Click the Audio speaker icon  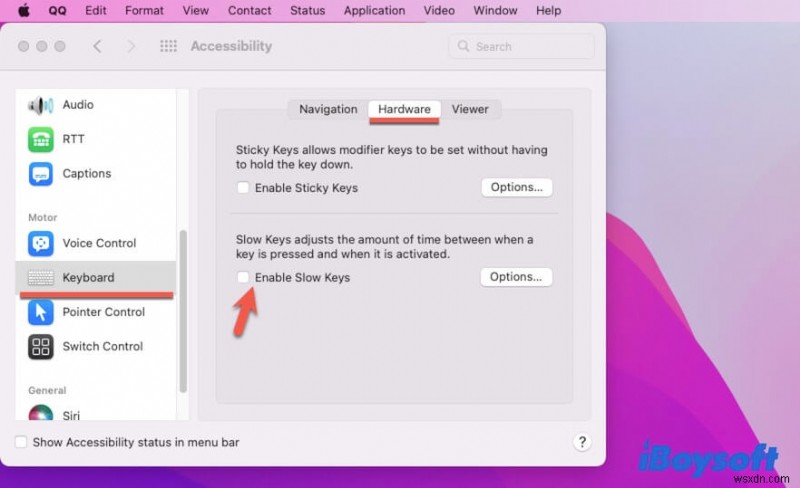coord(41,106)
